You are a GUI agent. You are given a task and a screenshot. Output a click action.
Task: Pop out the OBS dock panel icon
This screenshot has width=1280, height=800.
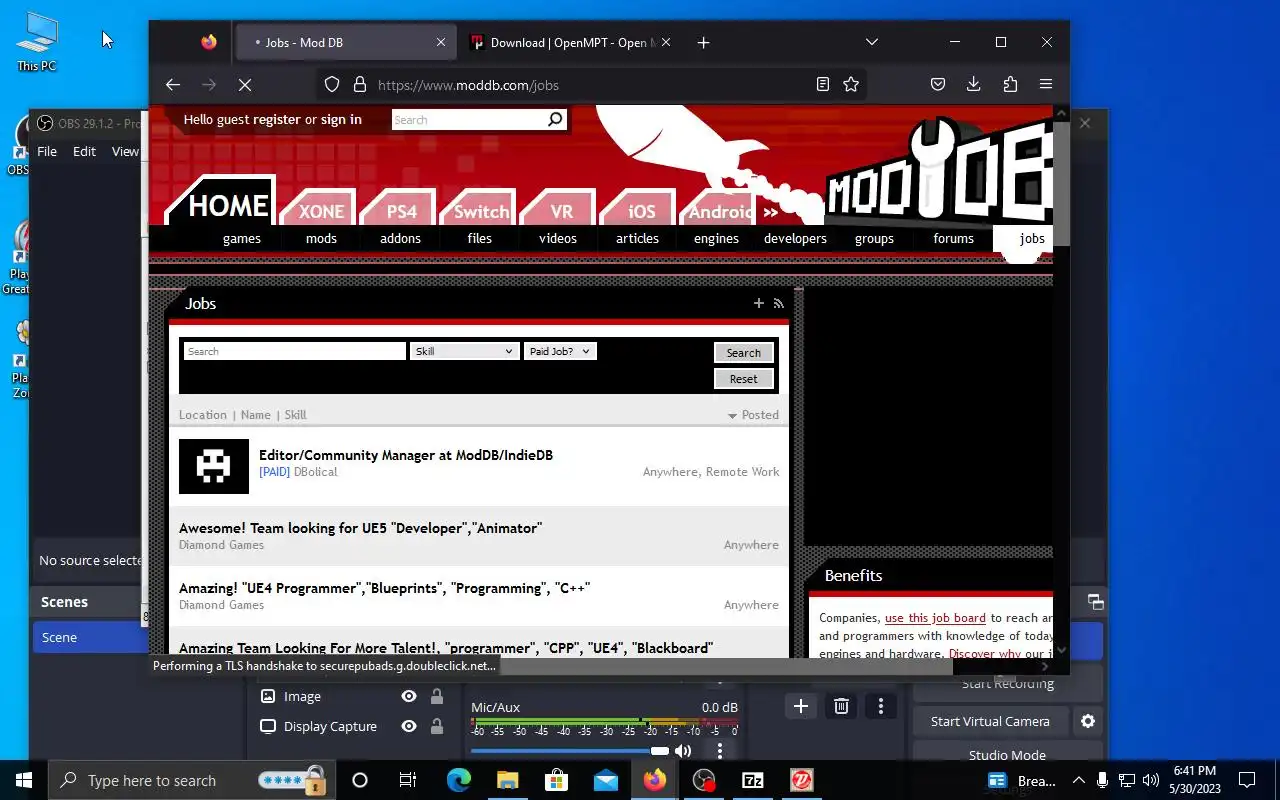click(1096, 602)
